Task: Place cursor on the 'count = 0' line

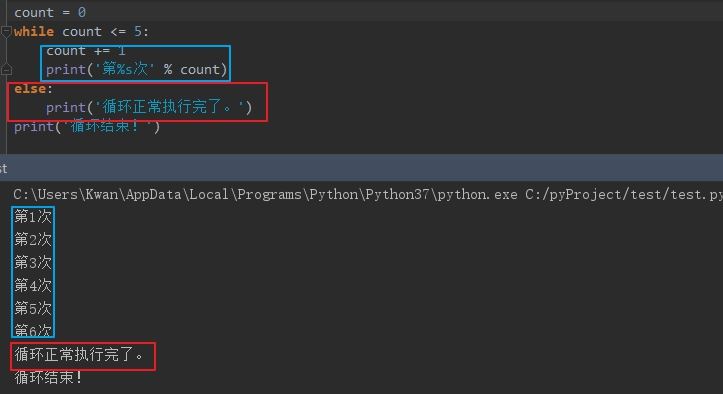Action: (x=50, y=12)
